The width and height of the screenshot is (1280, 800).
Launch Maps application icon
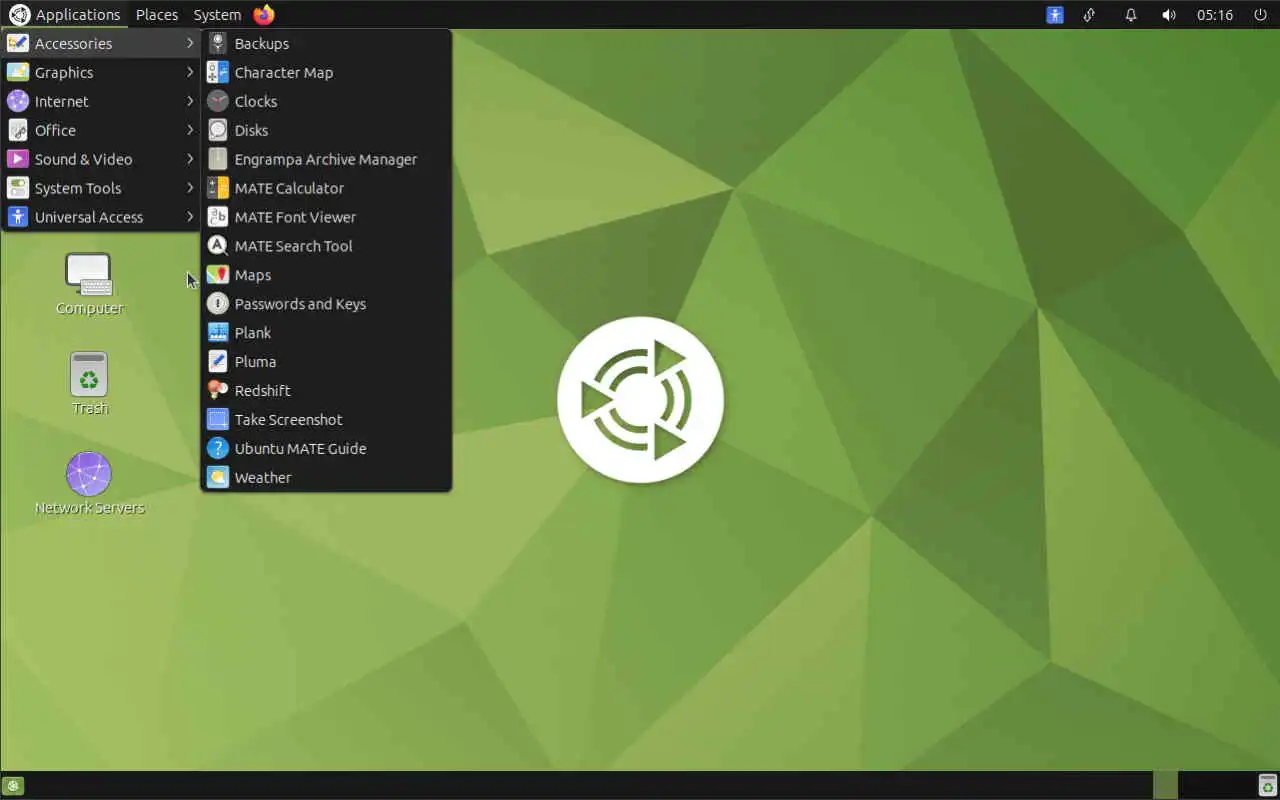(218, 276)
